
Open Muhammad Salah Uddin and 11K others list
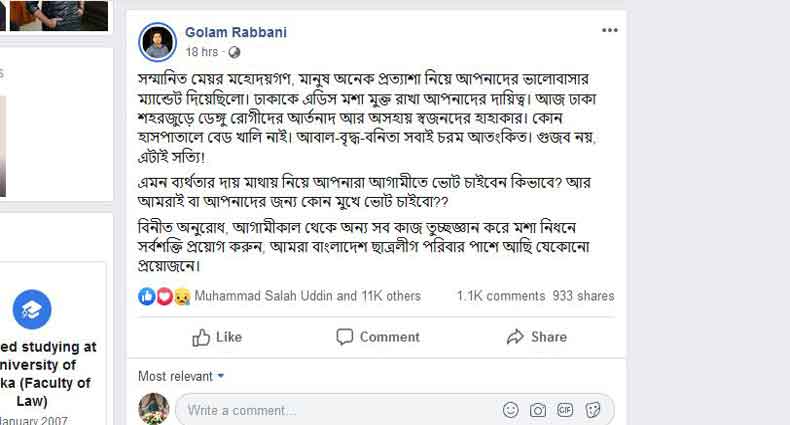tap(308, 296)
